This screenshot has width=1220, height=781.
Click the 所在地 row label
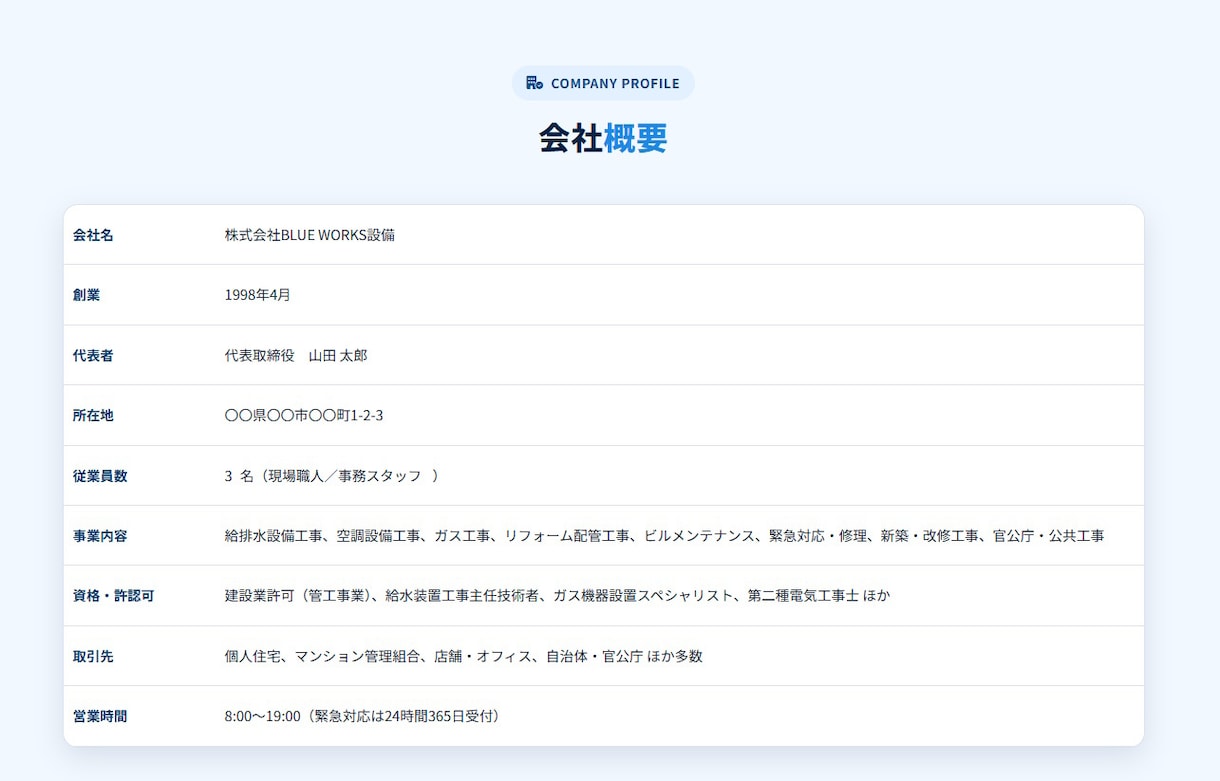[x=93, y=415]
